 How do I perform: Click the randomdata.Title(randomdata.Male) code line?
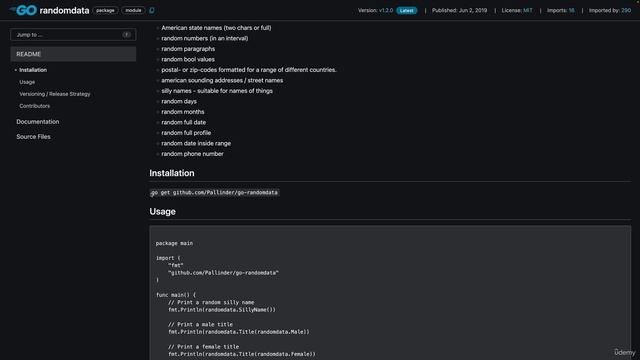point(239,332)
